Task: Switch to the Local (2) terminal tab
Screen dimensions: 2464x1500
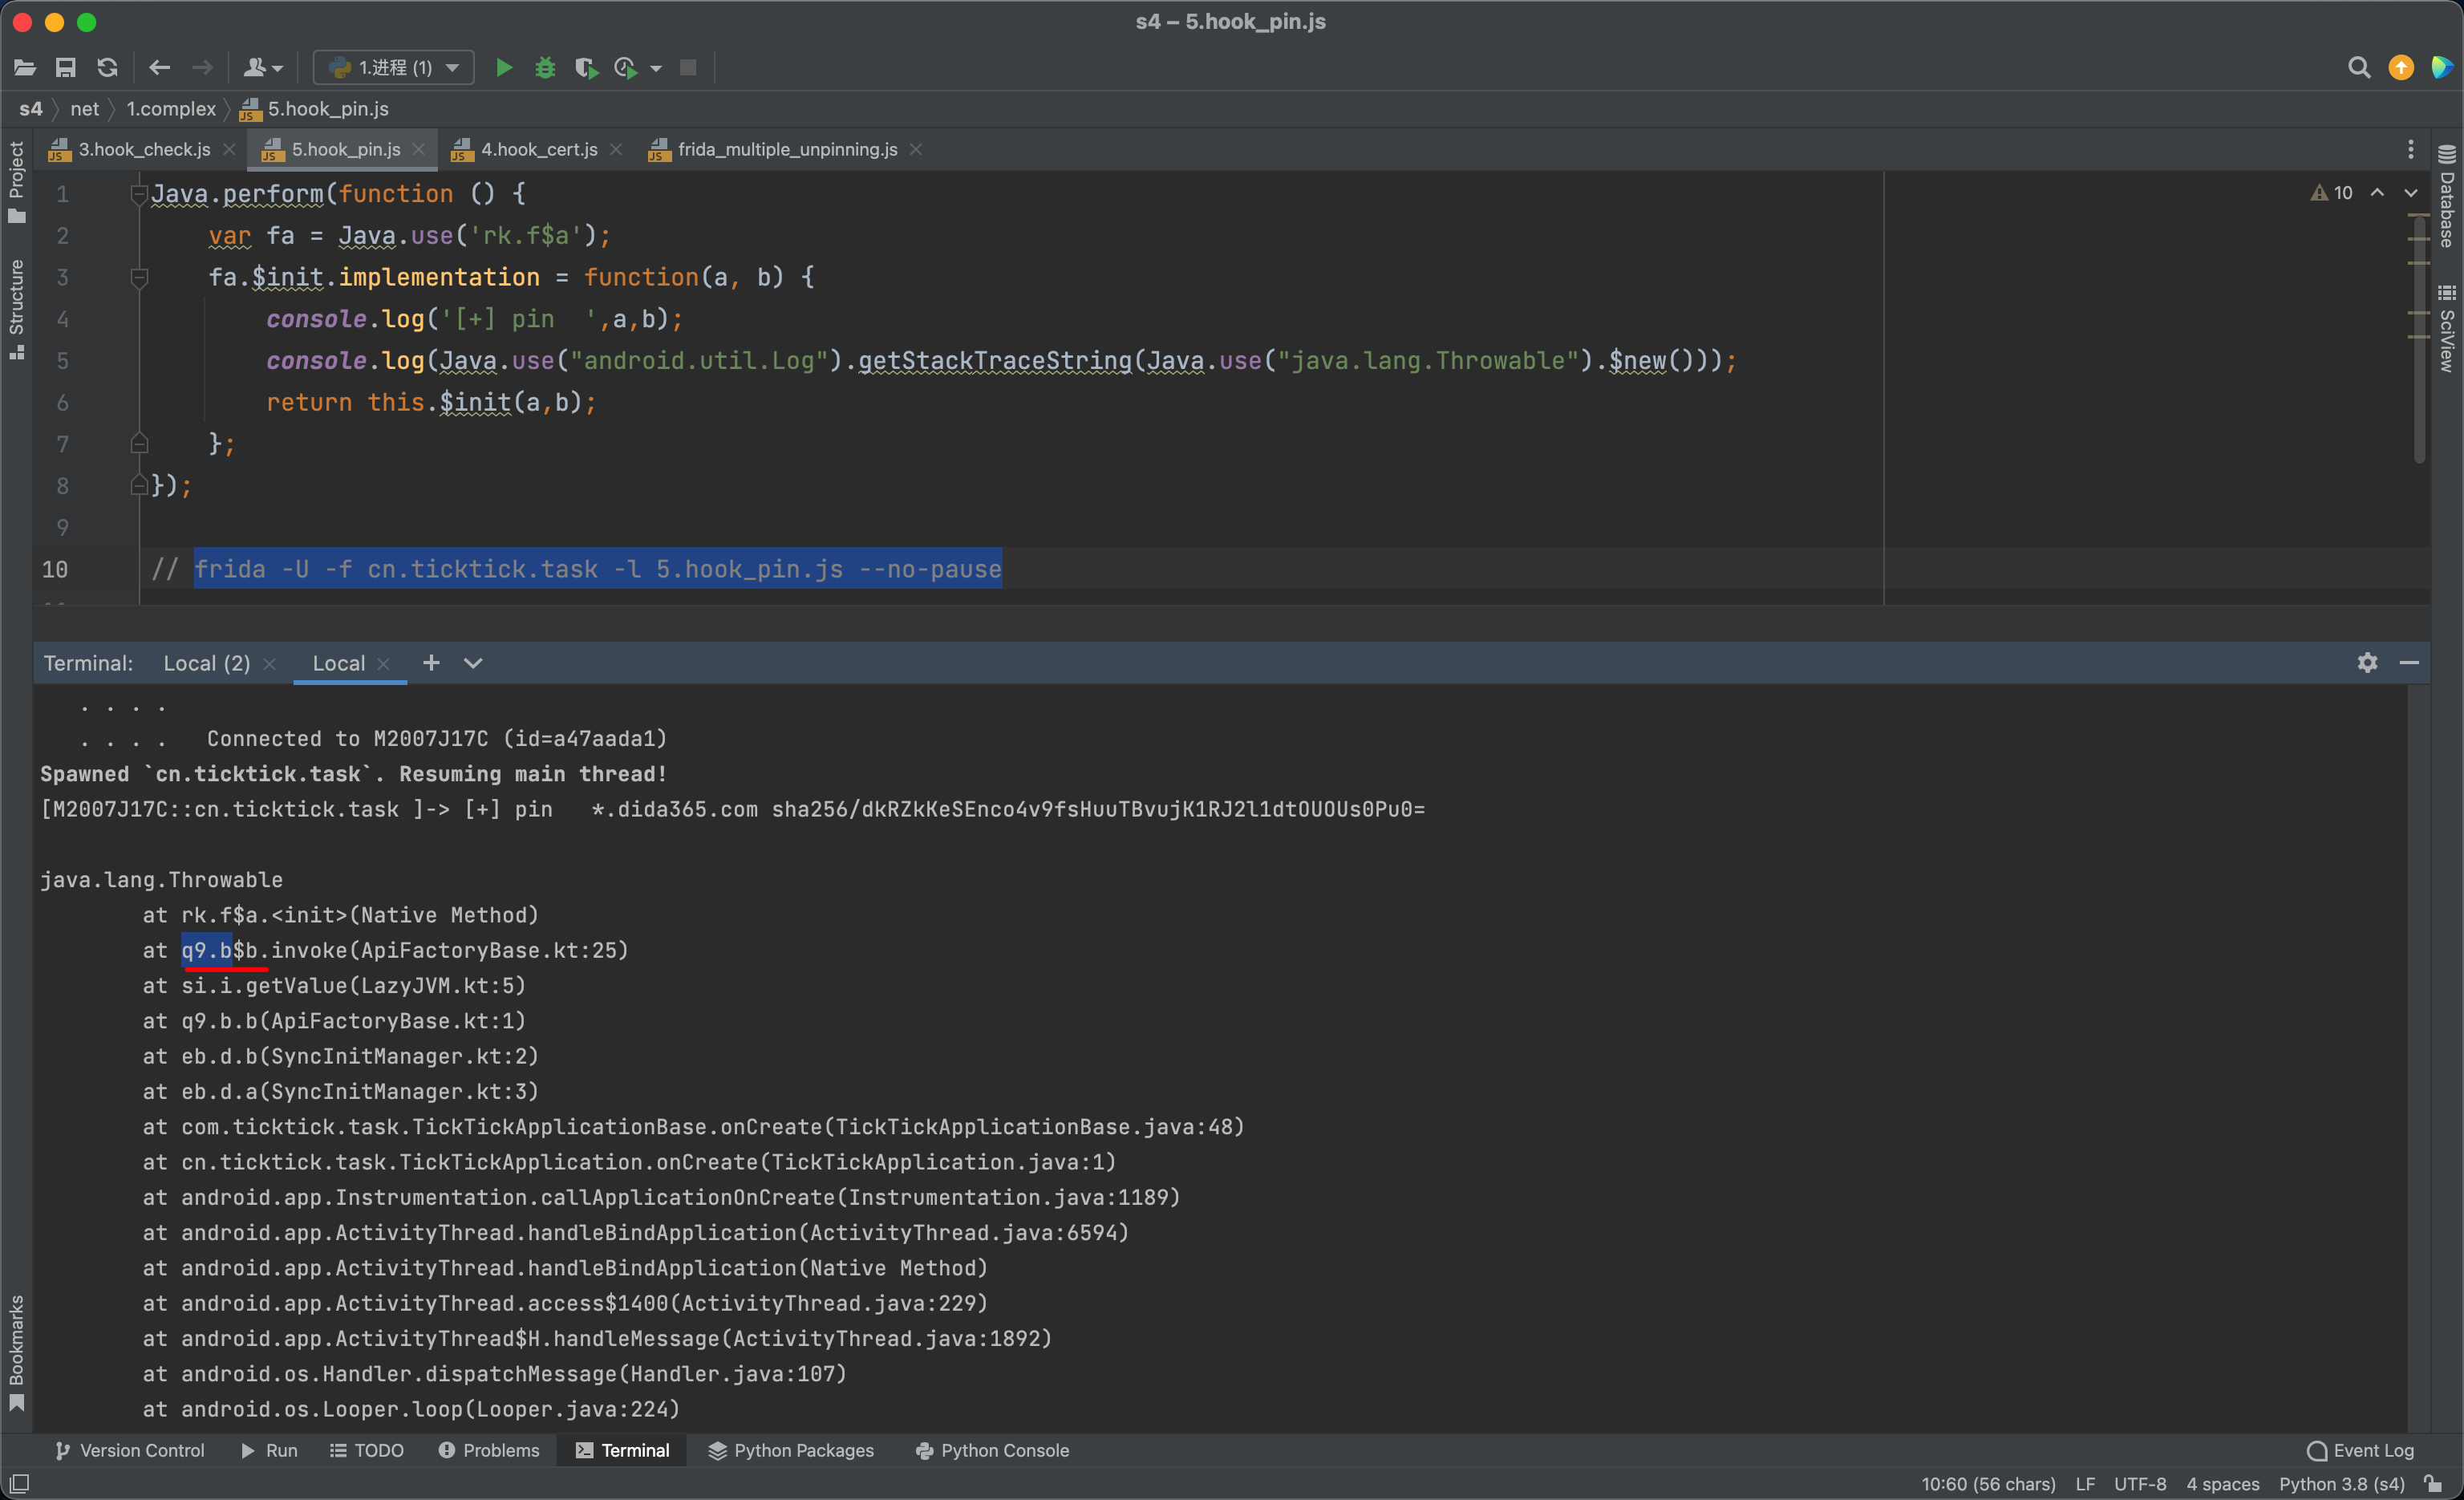Action: point(206,663)
